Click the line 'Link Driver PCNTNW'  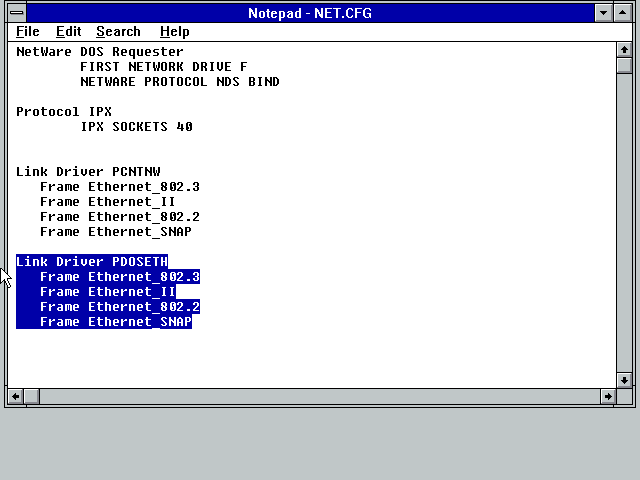point(88,171)
